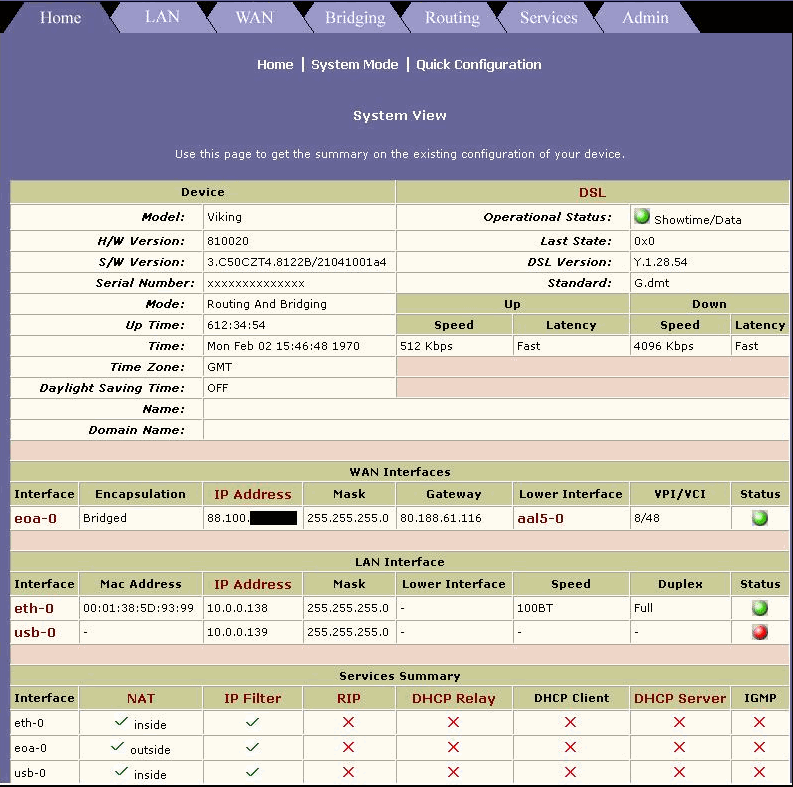Click IGMP red cross for usb-0 row
793x787 pixels.
759,772
